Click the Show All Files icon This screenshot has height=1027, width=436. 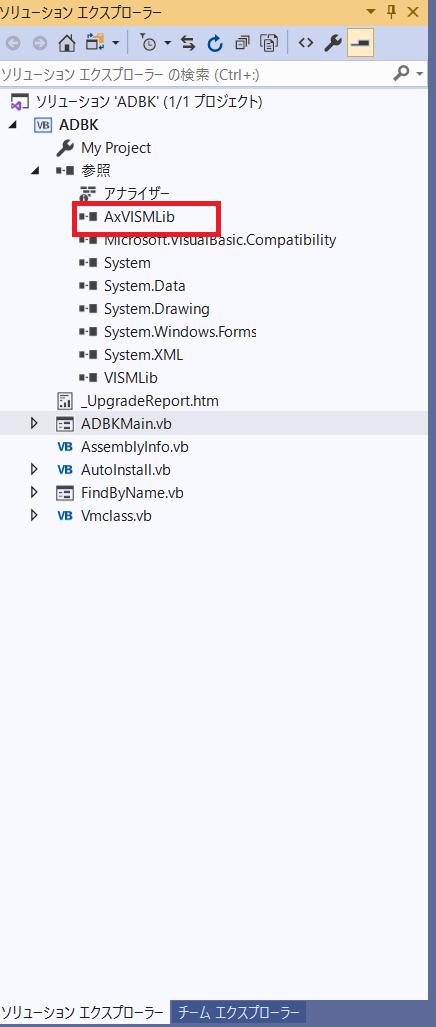click(269, 43)
